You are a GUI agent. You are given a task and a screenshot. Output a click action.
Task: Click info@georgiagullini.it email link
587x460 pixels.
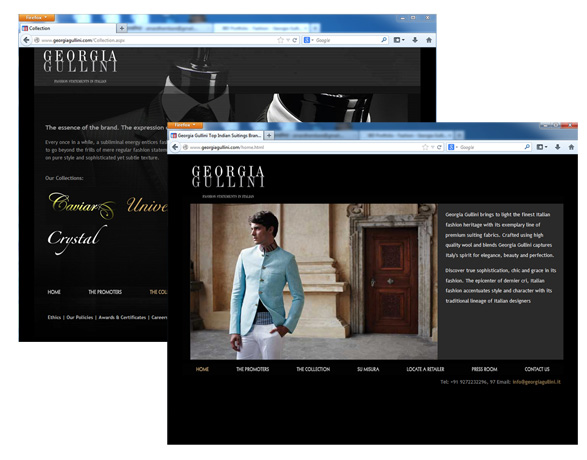[536, 382]
